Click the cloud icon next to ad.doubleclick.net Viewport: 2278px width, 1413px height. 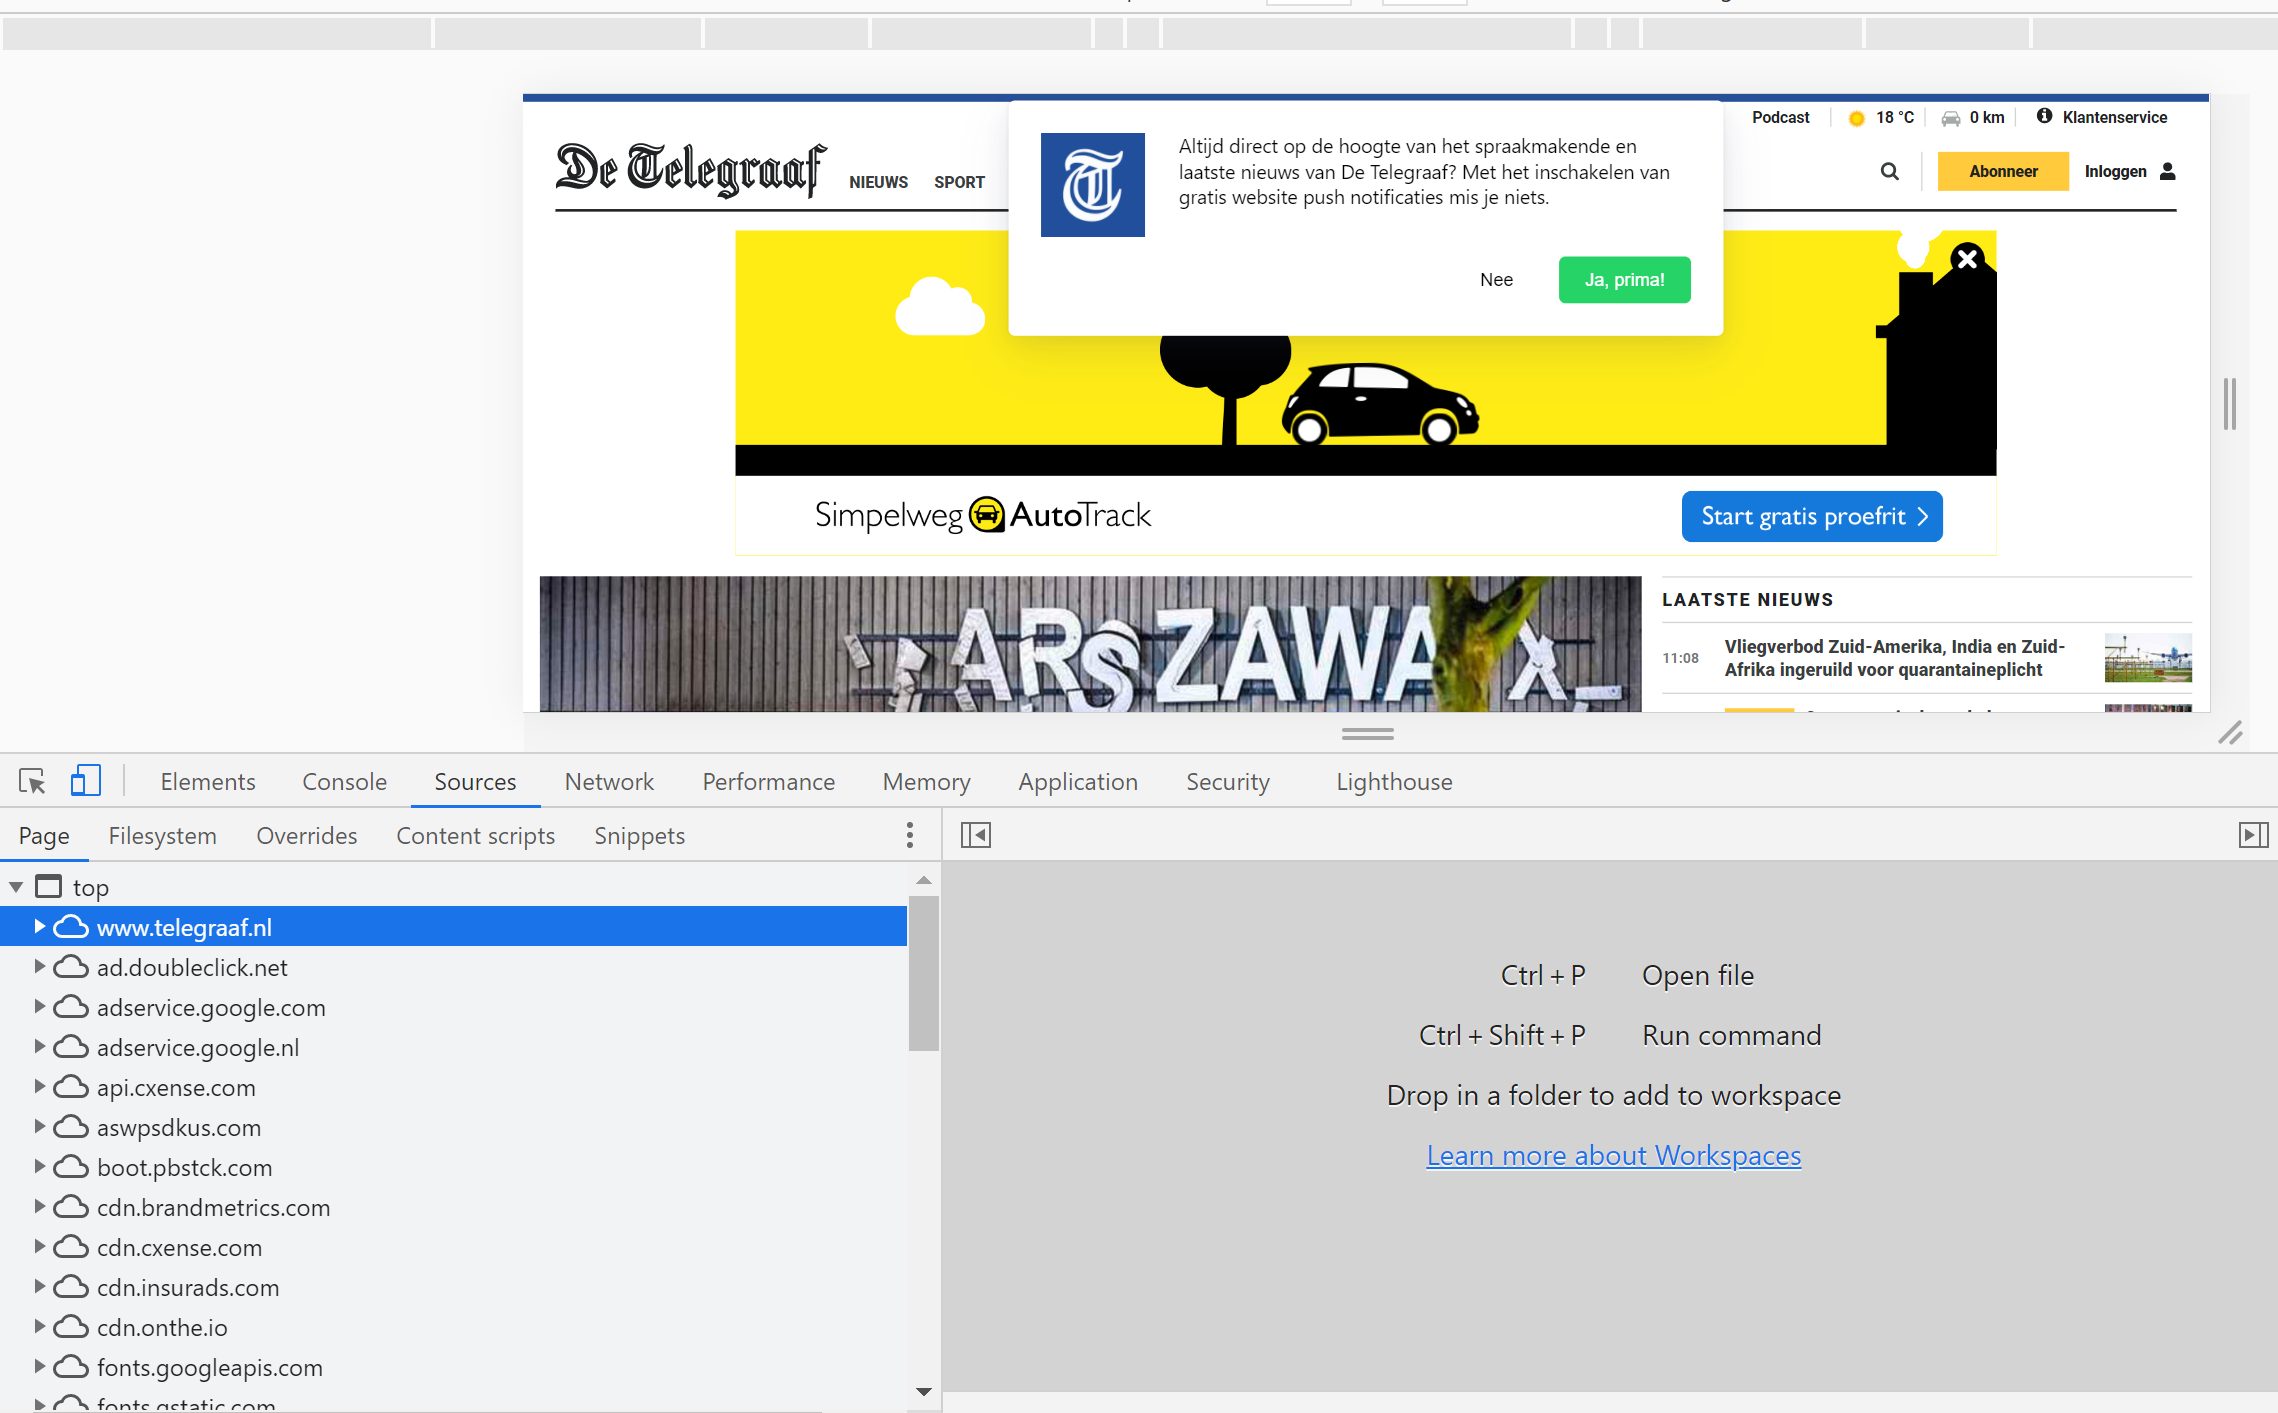point(71,967)
